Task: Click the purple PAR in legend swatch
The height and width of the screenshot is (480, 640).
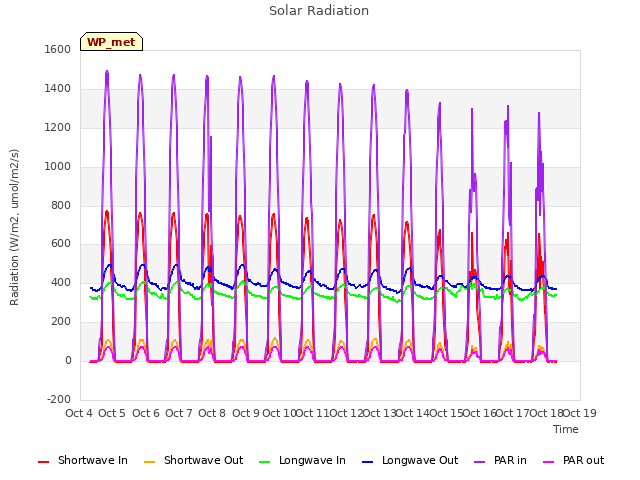Action: point(480,462)
